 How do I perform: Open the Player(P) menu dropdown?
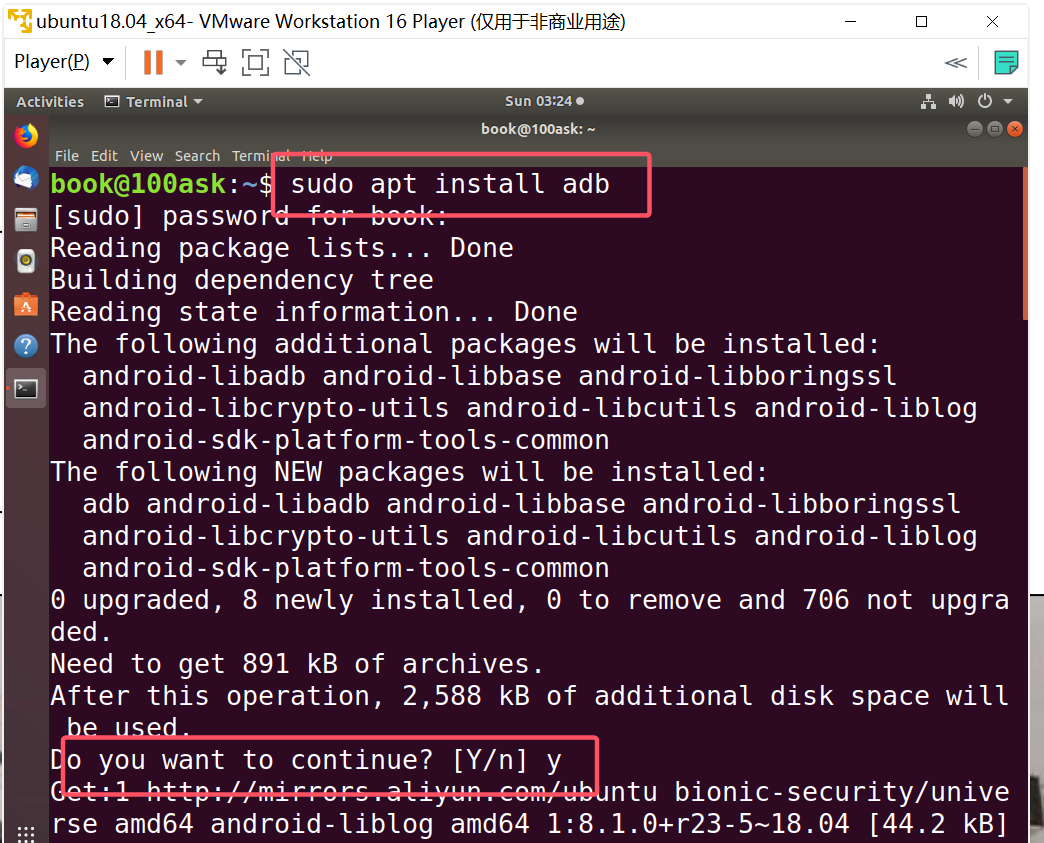click(x=64, y=62)
